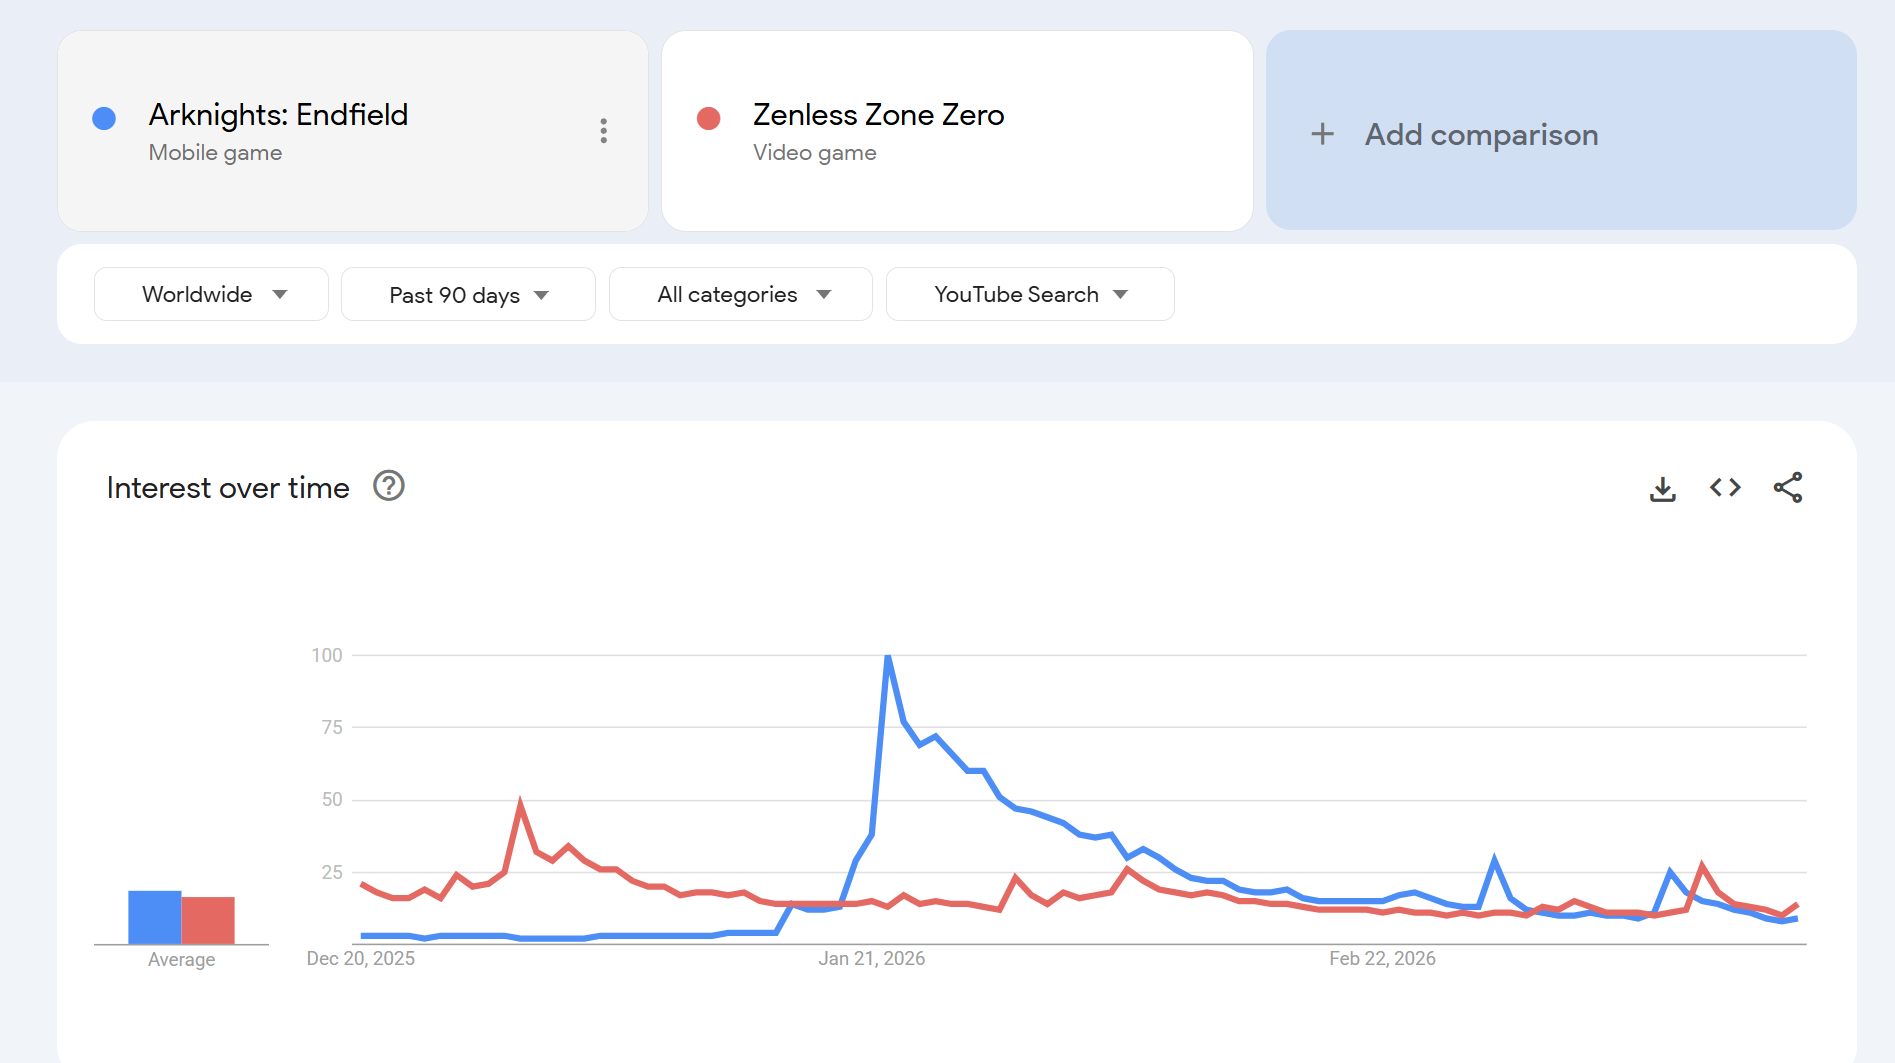Open Arknights: Endfield term options menu
Screen dimensions: 1895x1063
(x=603, y=131)
